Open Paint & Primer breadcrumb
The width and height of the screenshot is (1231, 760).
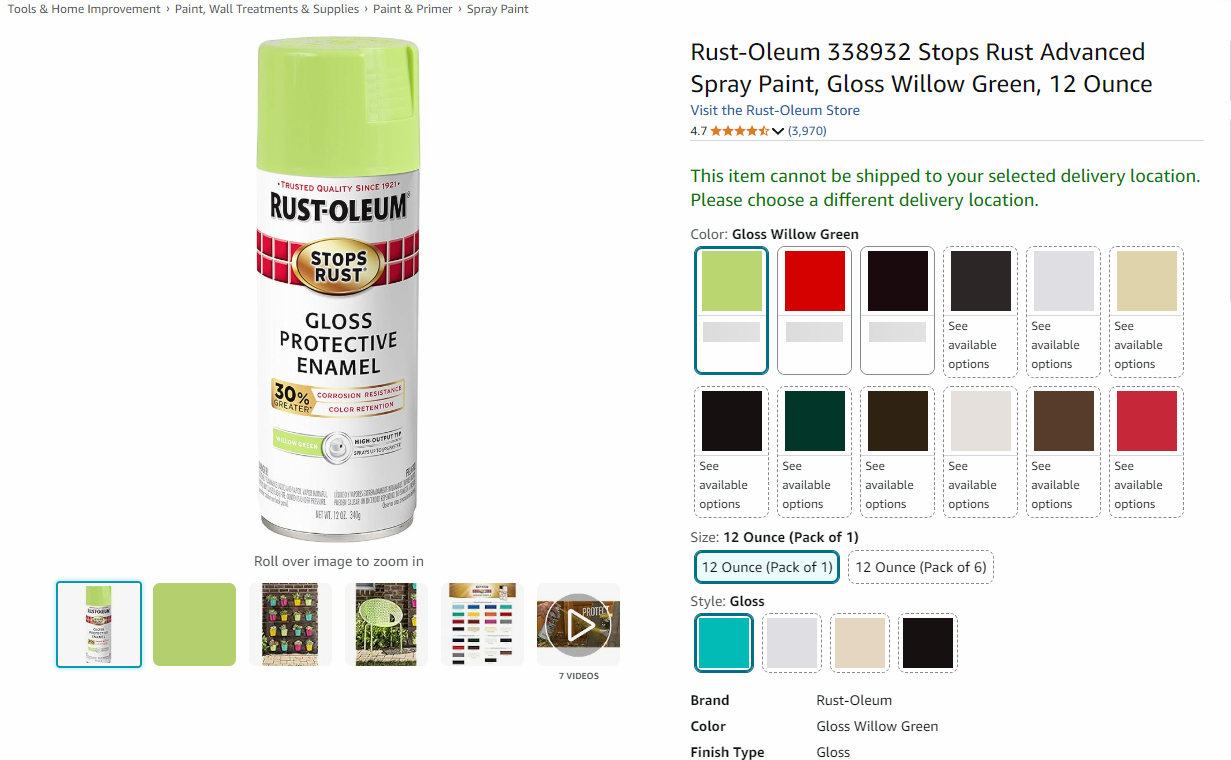click(x=413, y=9)
